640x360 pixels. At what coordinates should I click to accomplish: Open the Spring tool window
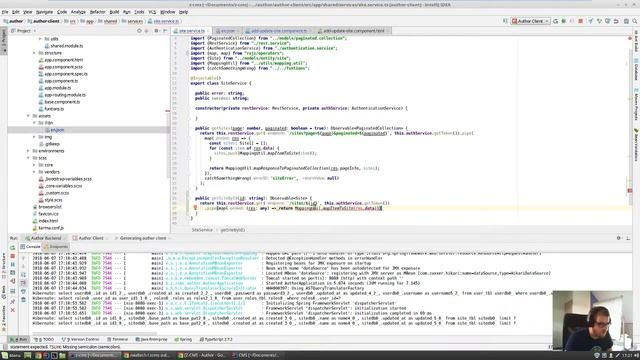coord(183,339)
